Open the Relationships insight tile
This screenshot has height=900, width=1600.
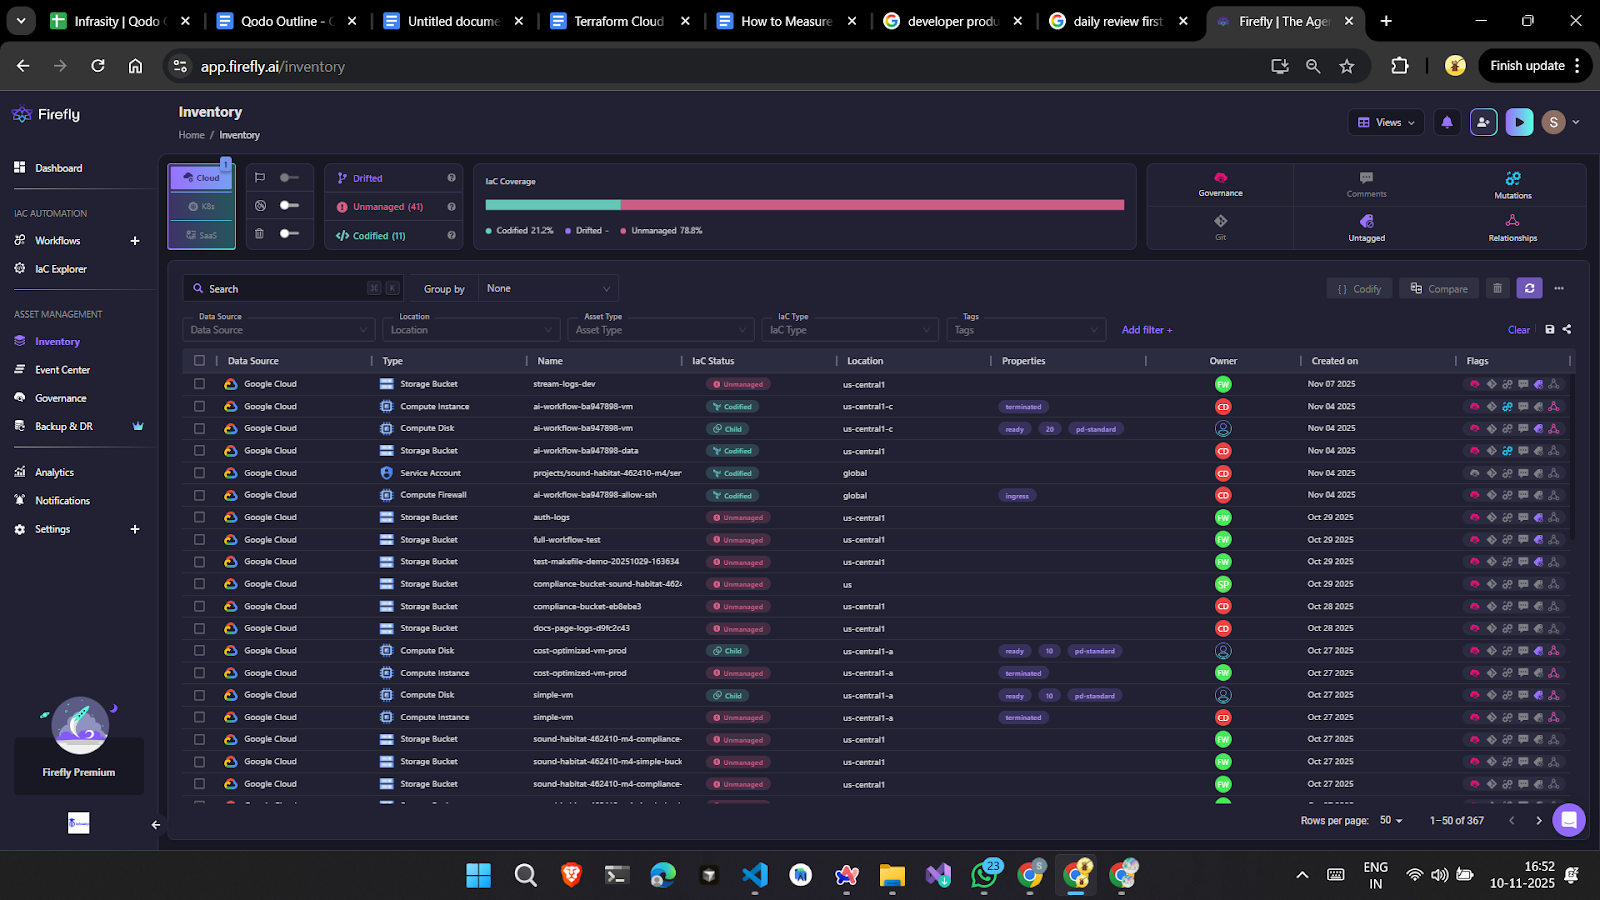1512,227
